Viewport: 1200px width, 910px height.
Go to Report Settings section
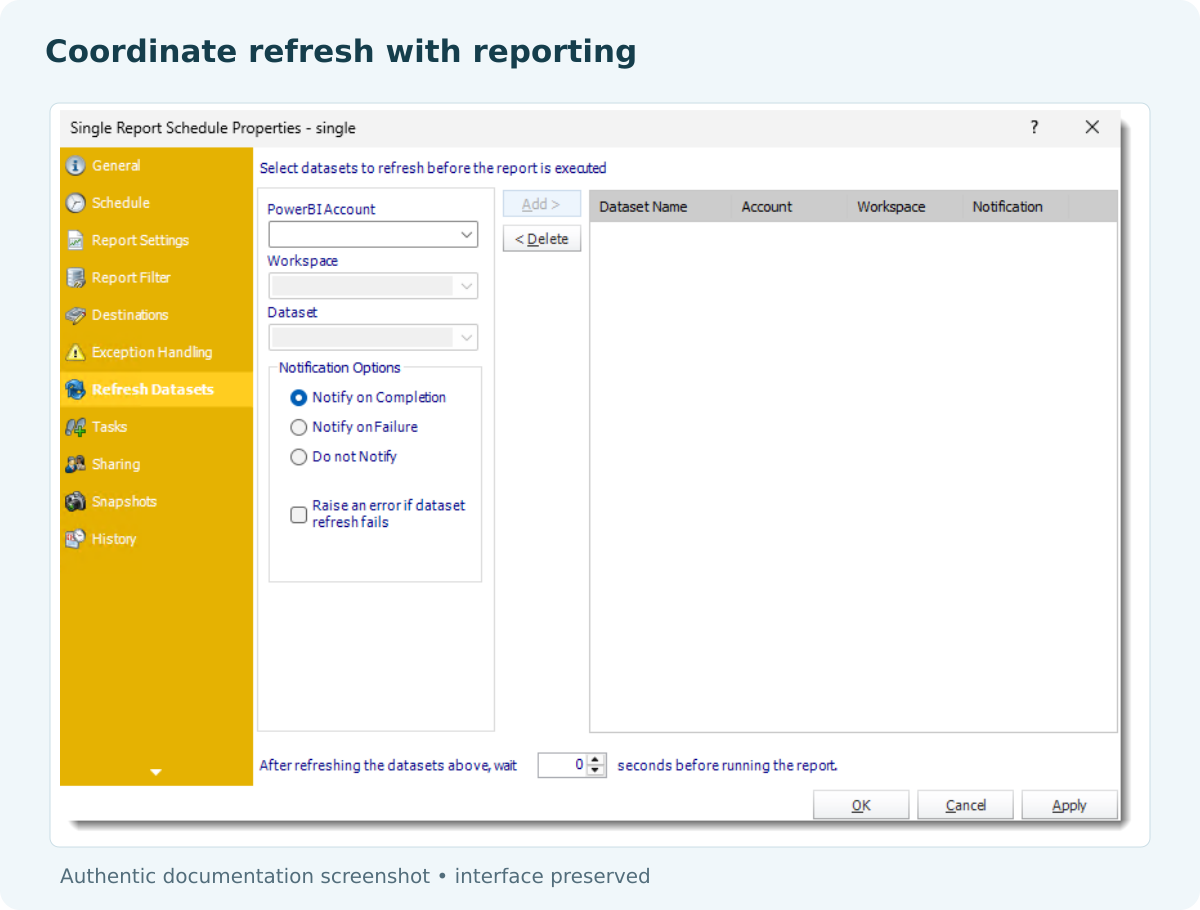point(156,240)
